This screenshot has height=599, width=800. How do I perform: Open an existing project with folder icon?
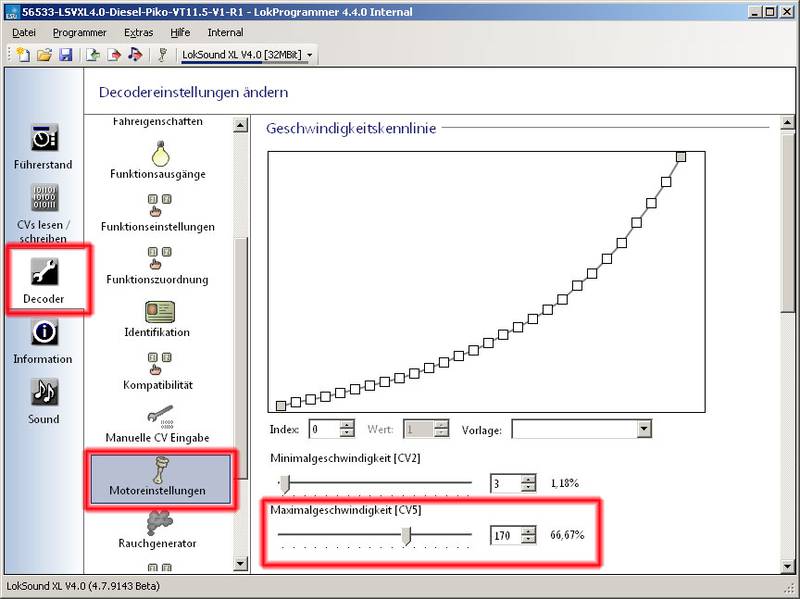tap(44, 54)
